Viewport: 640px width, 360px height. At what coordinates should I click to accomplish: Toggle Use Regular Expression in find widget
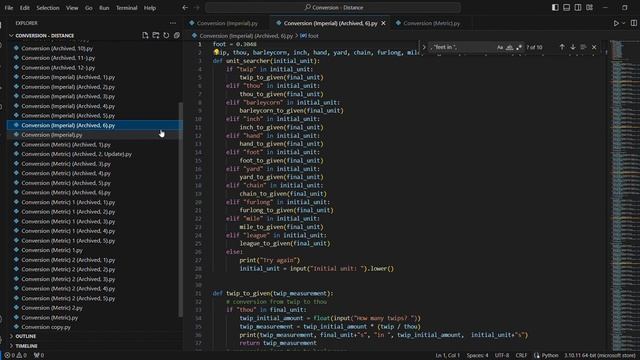tap(519, 47)
